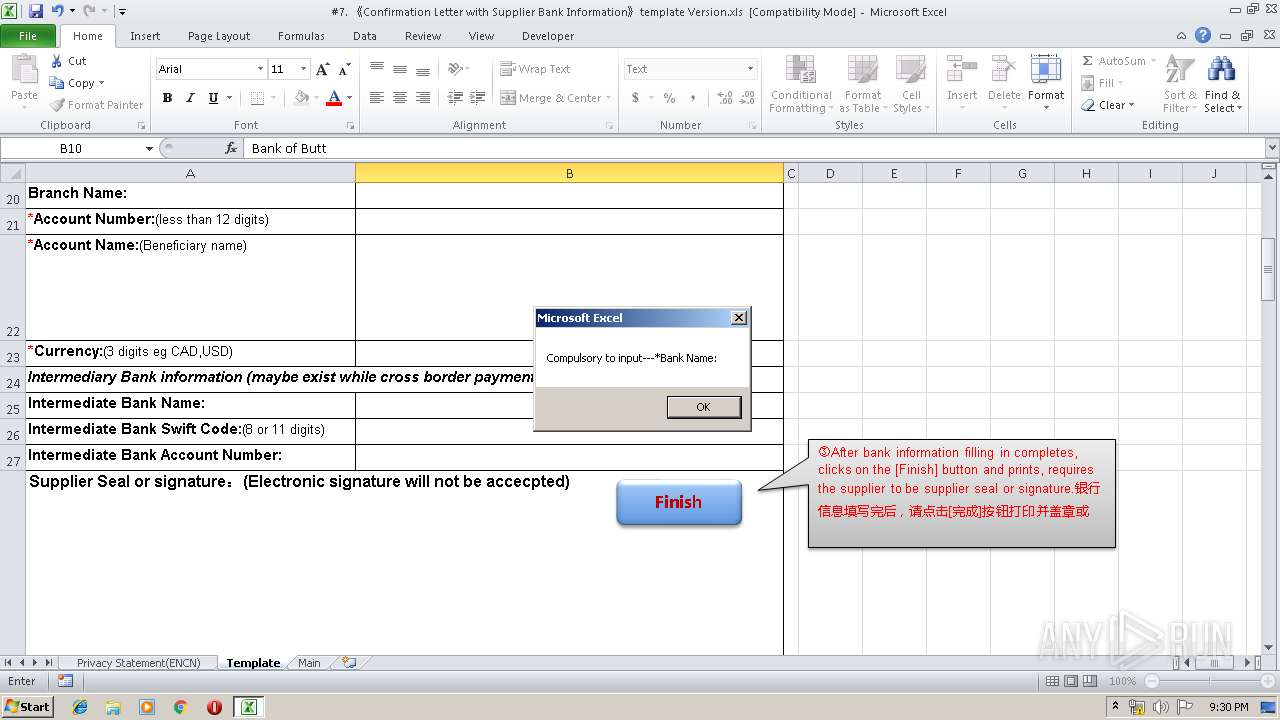Toggle Bold formatting
This screenshot has width=1280, height=720.
pos(167,98)
